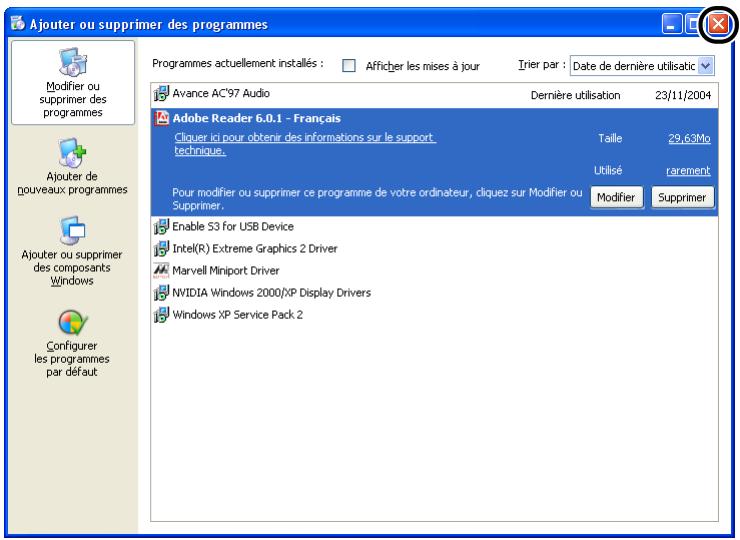
Task: Click the 23/11/2004 last used date
Action: click(683, 95)
